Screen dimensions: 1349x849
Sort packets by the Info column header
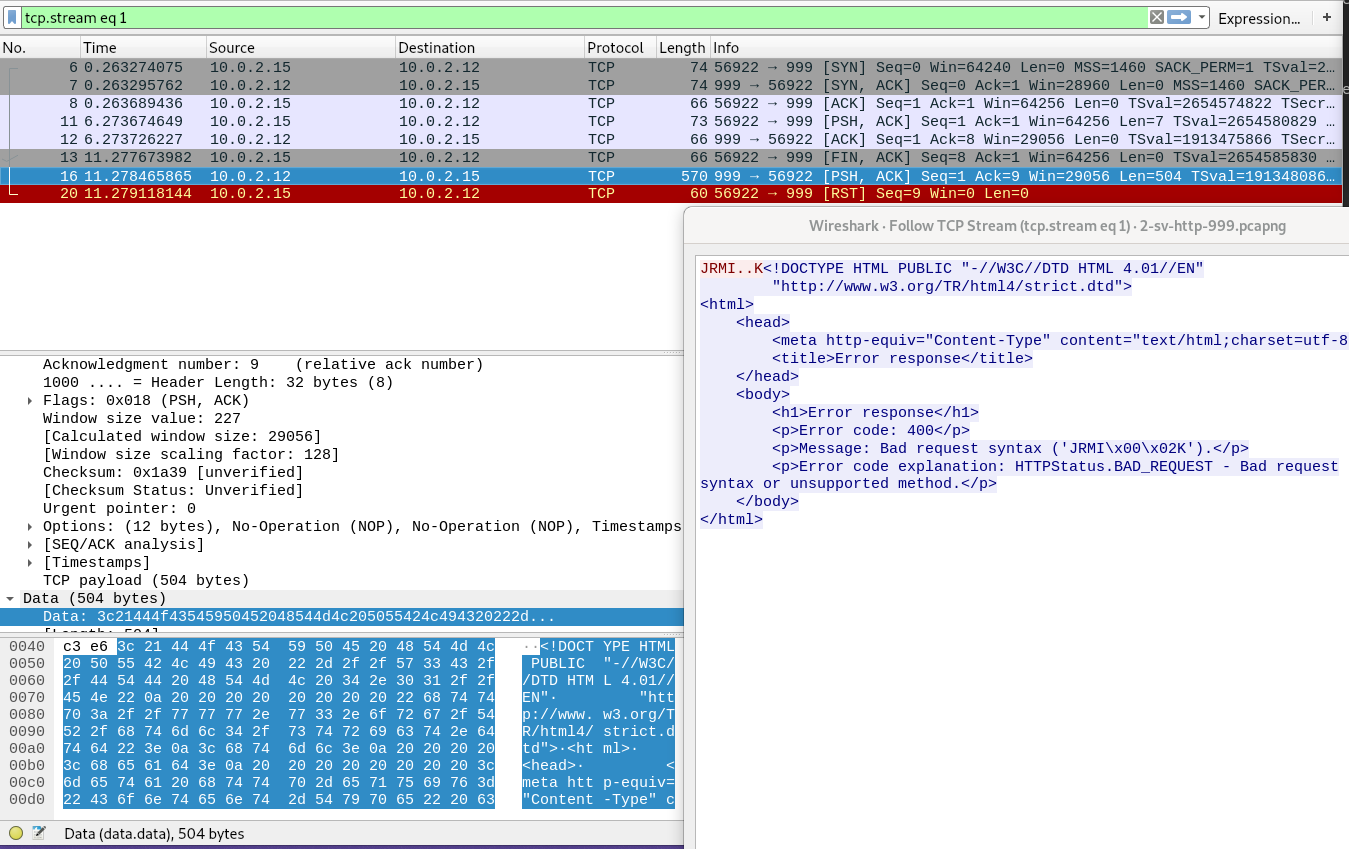tap(1025, 48)
